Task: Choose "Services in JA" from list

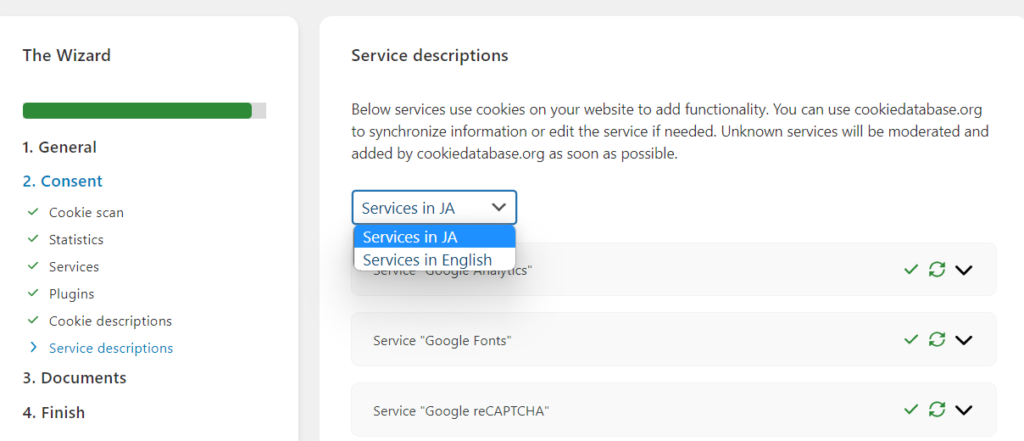Action: pyautogui.click(x=409, y=237)
